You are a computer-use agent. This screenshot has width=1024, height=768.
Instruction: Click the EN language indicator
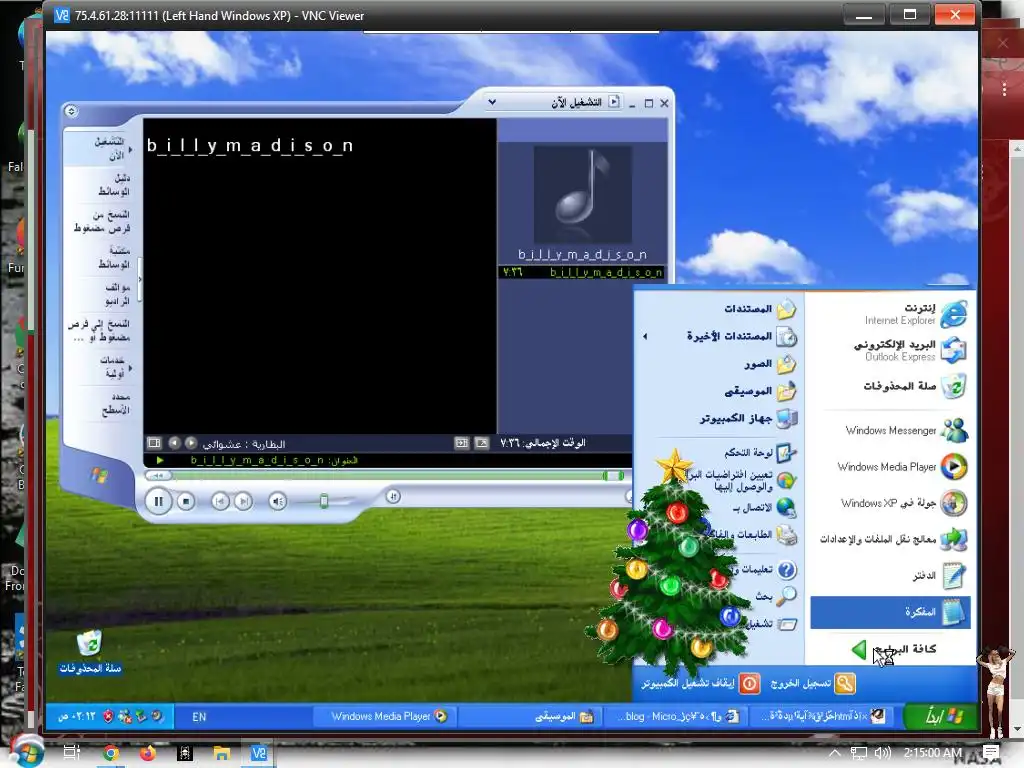199,717
